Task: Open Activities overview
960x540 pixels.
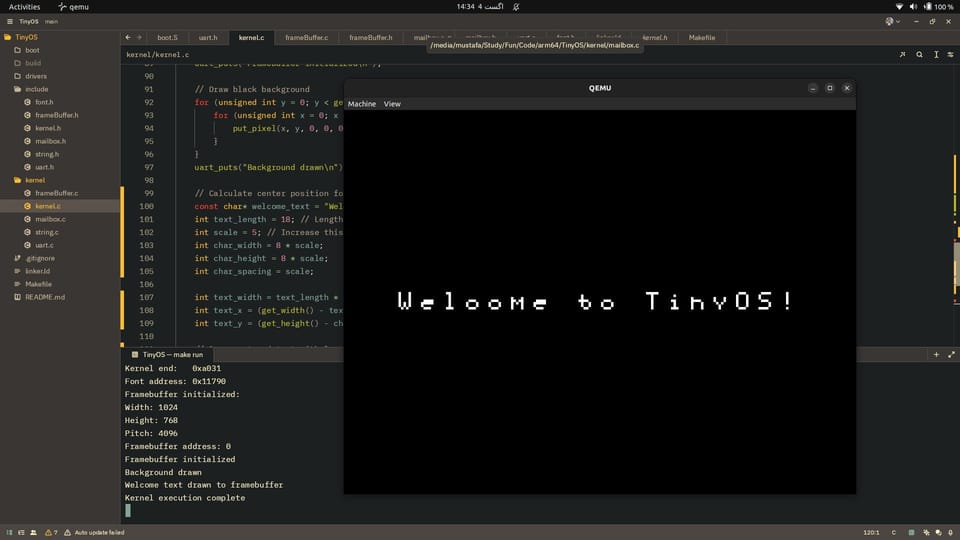Action: (24, 7)
